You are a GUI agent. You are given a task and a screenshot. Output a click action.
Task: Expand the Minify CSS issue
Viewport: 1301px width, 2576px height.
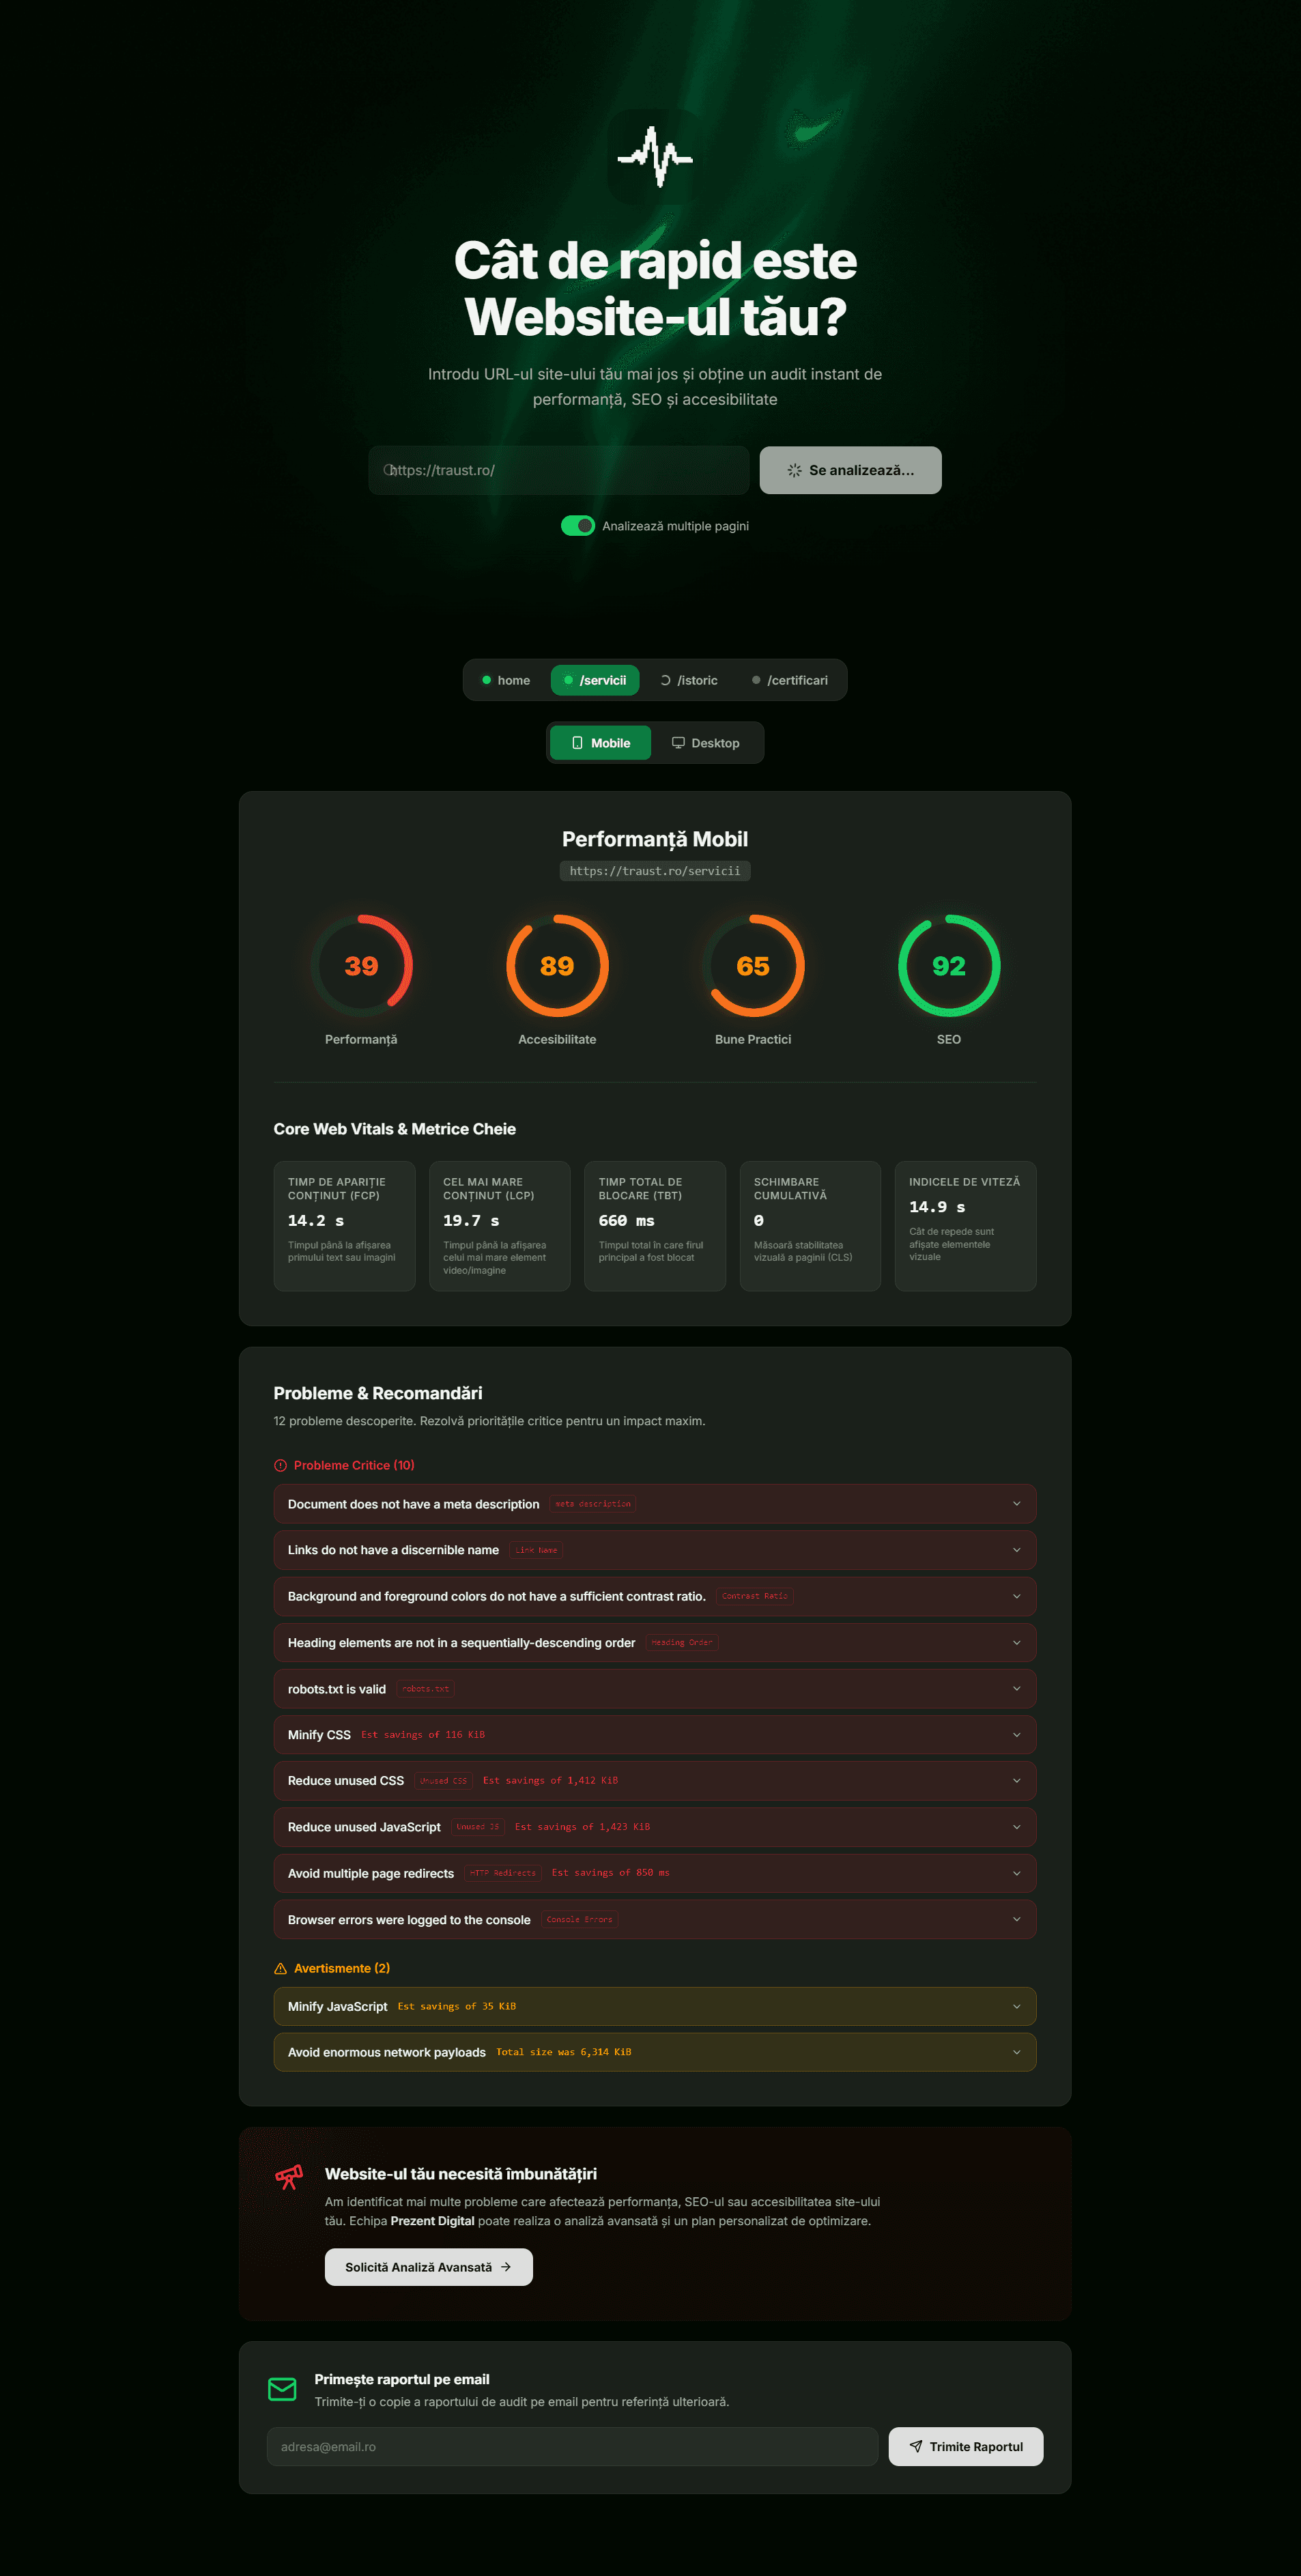pyautogui.click(x=655, y=1735)
